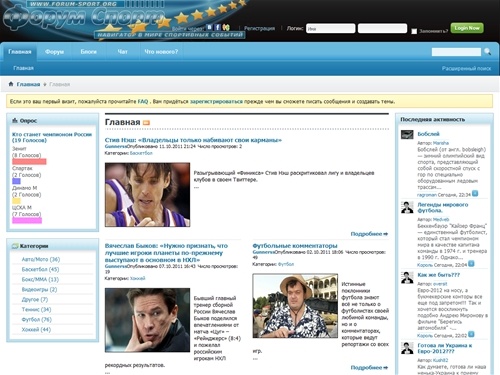The height and width of the screenshot is (375, 500).
Task: Click the red Зенит poll result bar
Action: coord(29,162)
